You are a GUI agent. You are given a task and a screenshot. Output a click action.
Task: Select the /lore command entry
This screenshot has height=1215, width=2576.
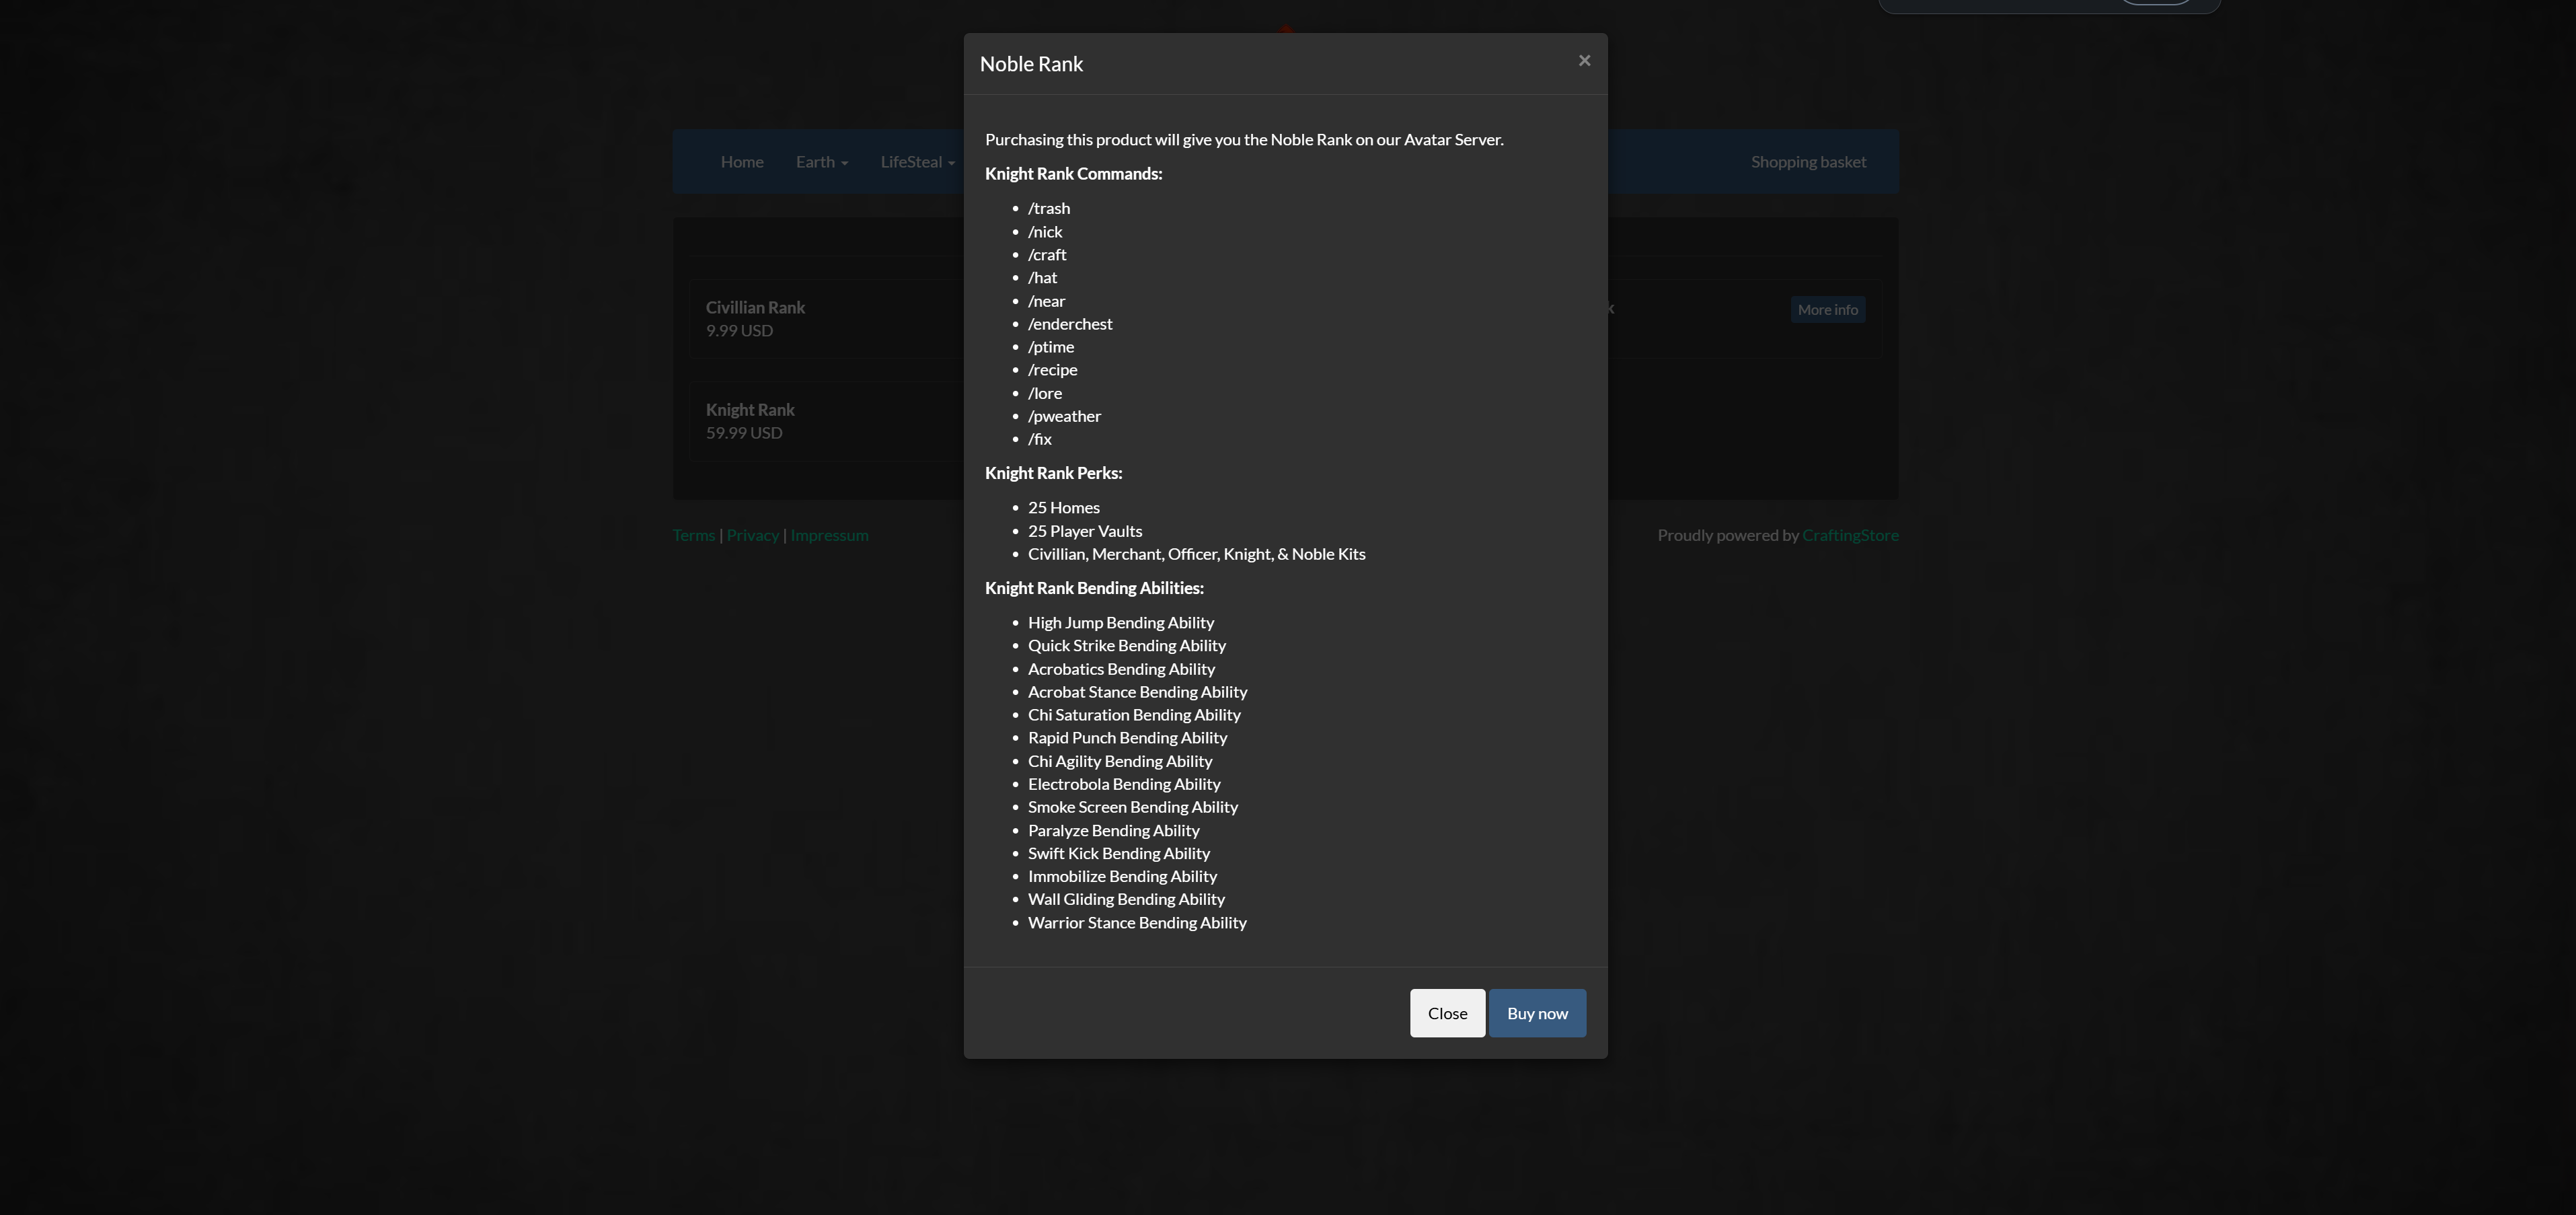click(x=1045, y=393)
